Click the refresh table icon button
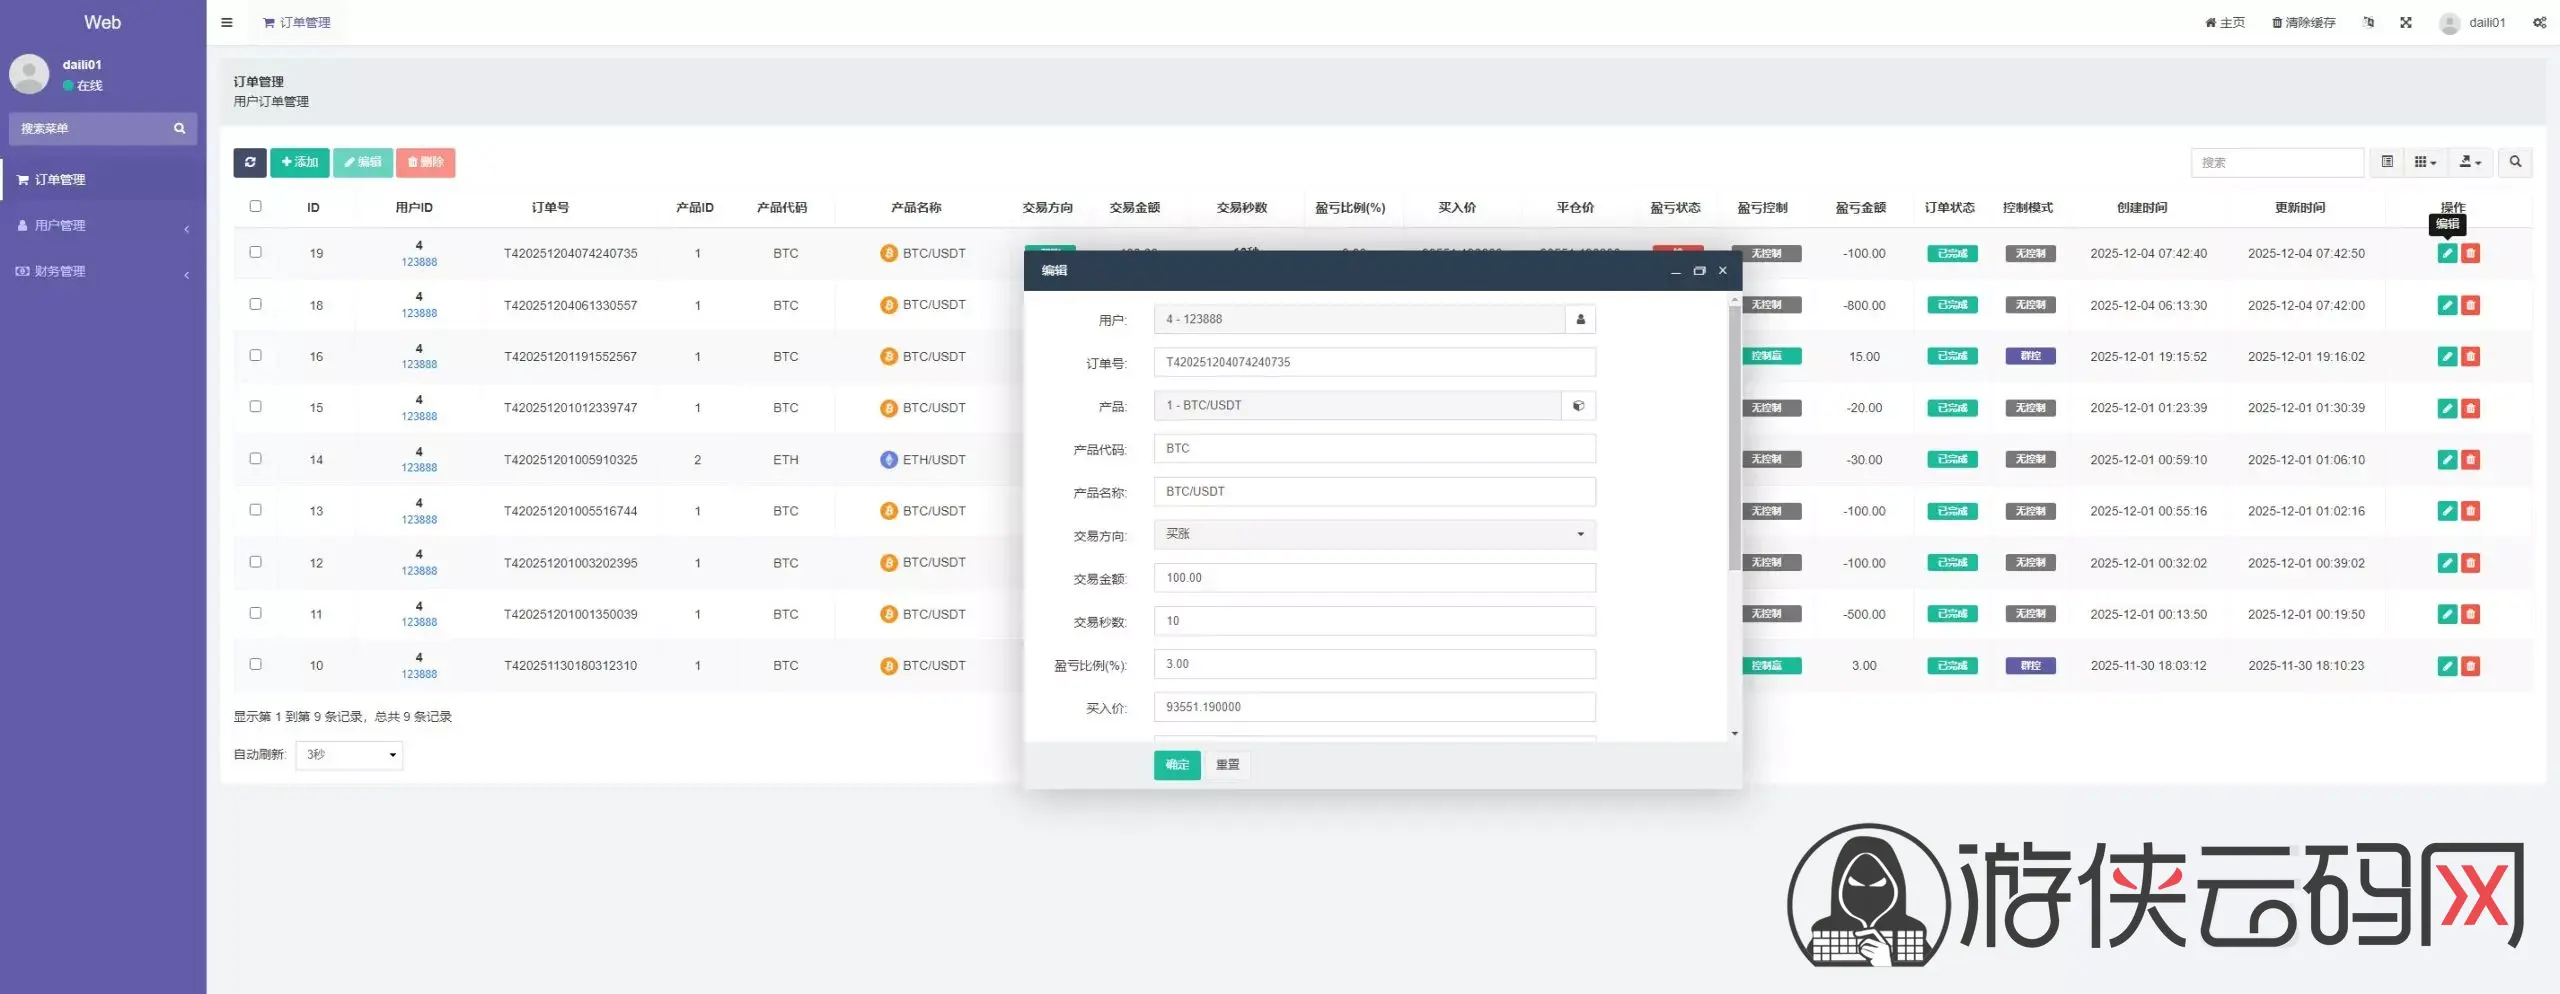The width and height of the screenshot is (2560, 994). 249,162
